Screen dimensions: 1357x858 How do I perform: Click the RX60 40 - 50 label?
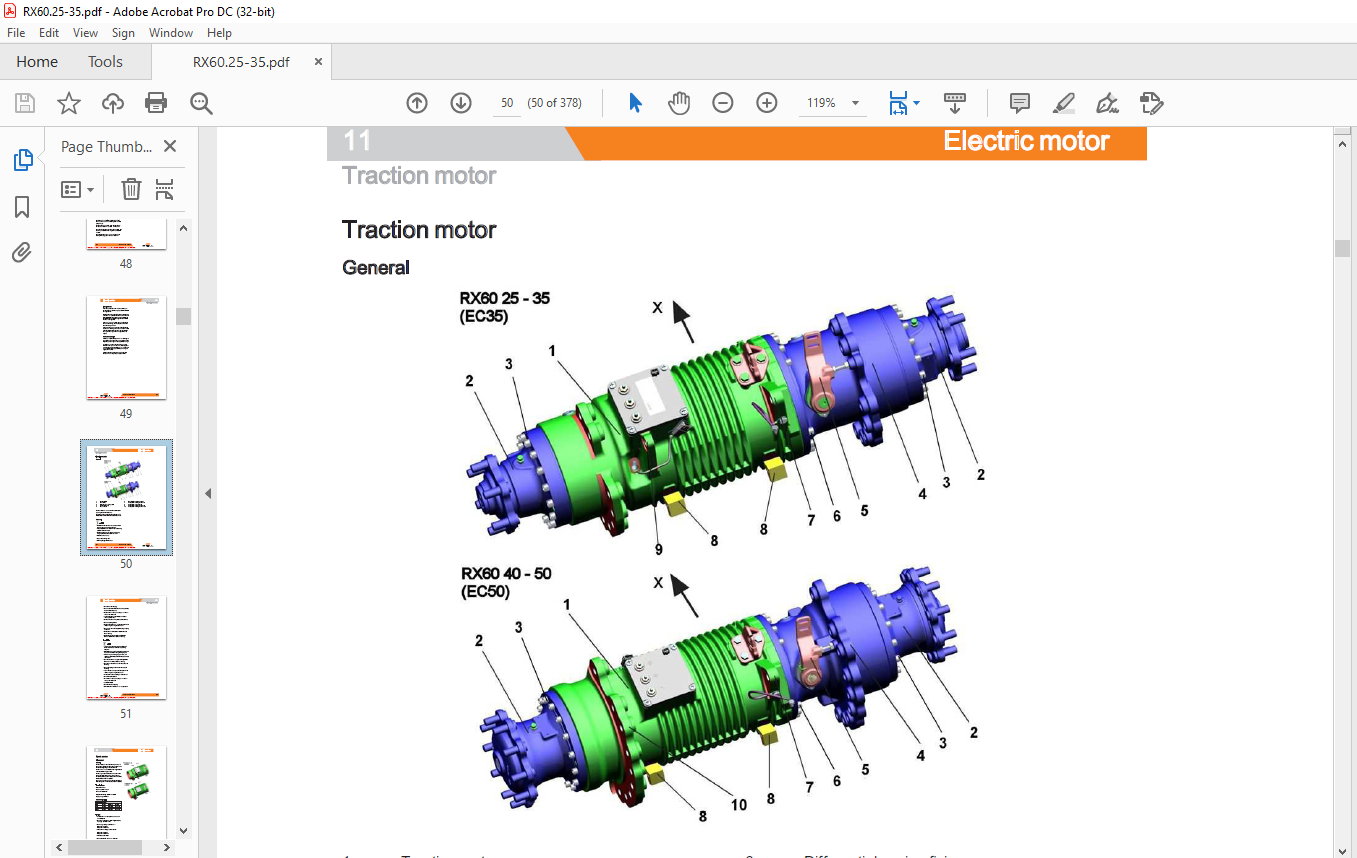click(x=506, y=574)
